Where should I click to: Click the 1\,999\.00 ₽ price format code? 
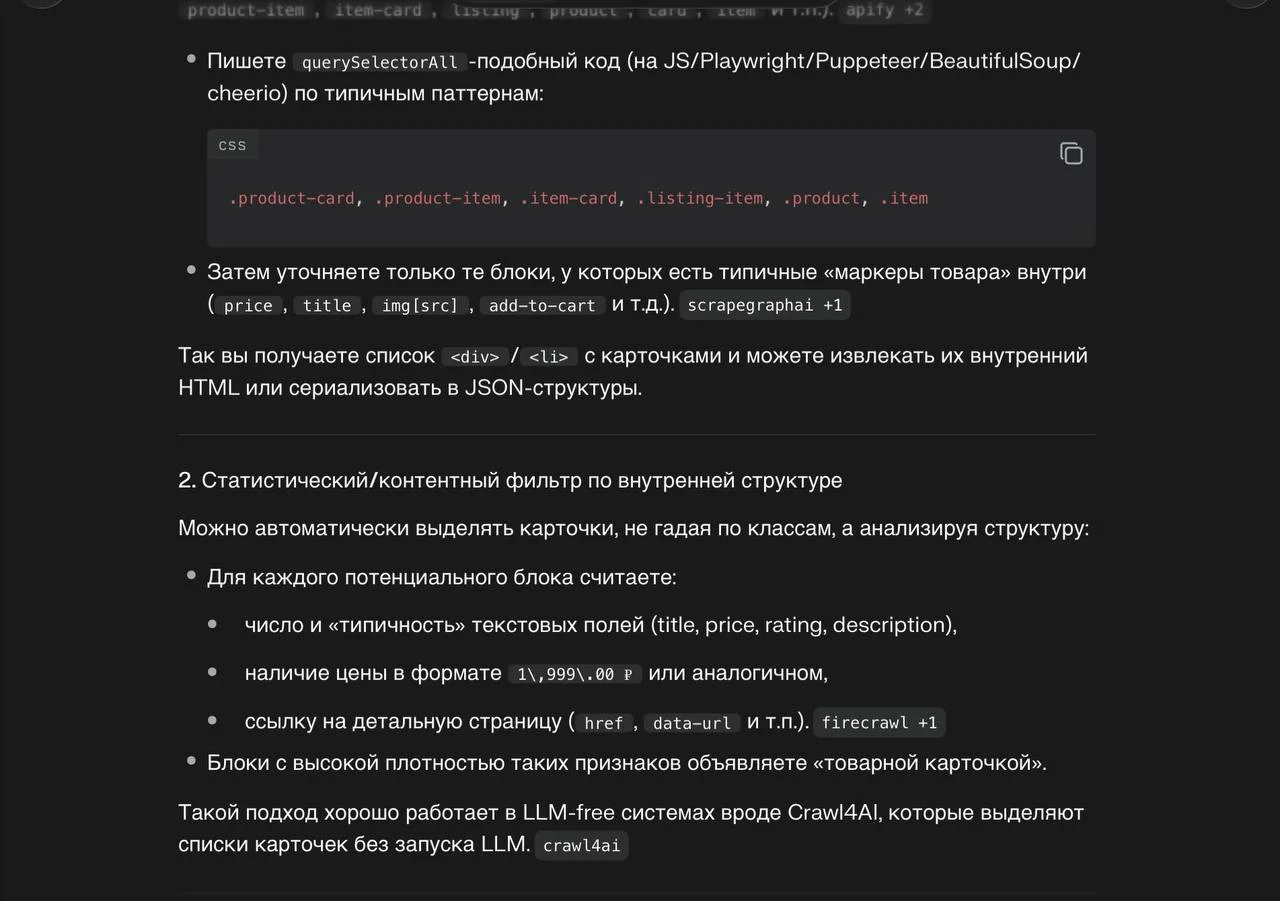tap(574, 674)
